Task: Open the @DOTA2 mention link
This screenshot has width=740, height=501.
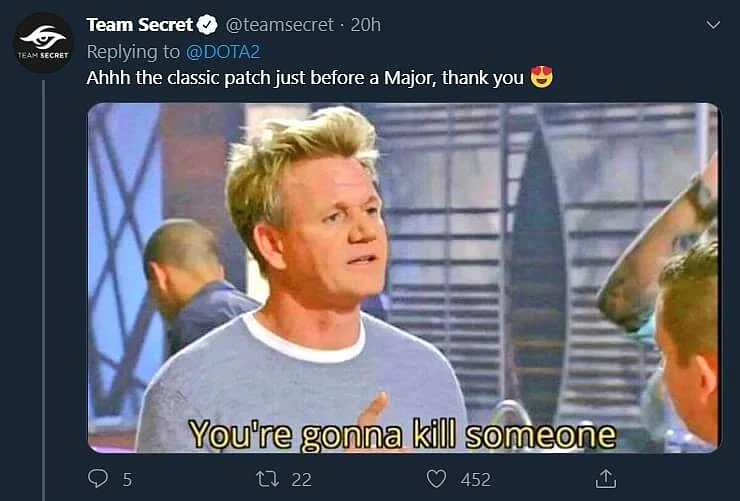Action: pos(223,52)
